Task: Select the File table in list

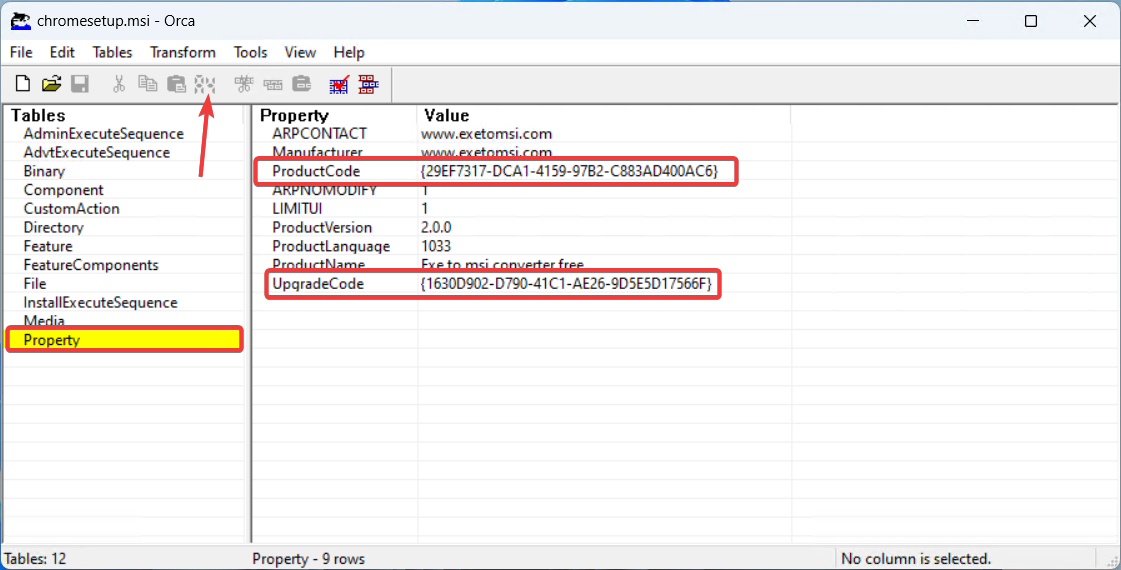Action: click(34, 283)
